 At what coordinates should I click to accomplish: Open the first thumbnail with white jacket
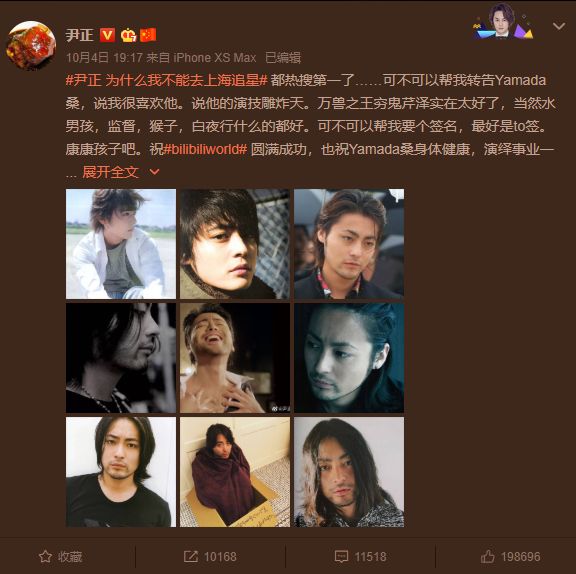point(121,244)
